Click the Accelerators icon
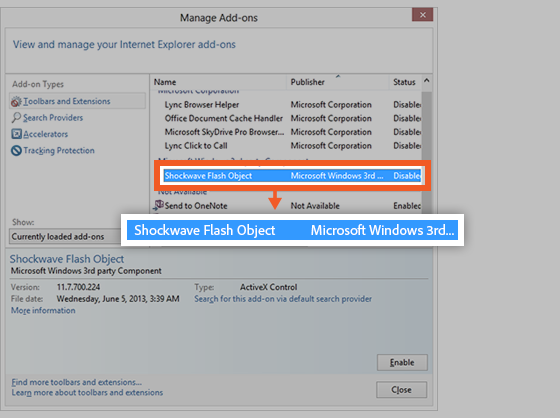Screen dimensions: 560x418 coord(16,134)
